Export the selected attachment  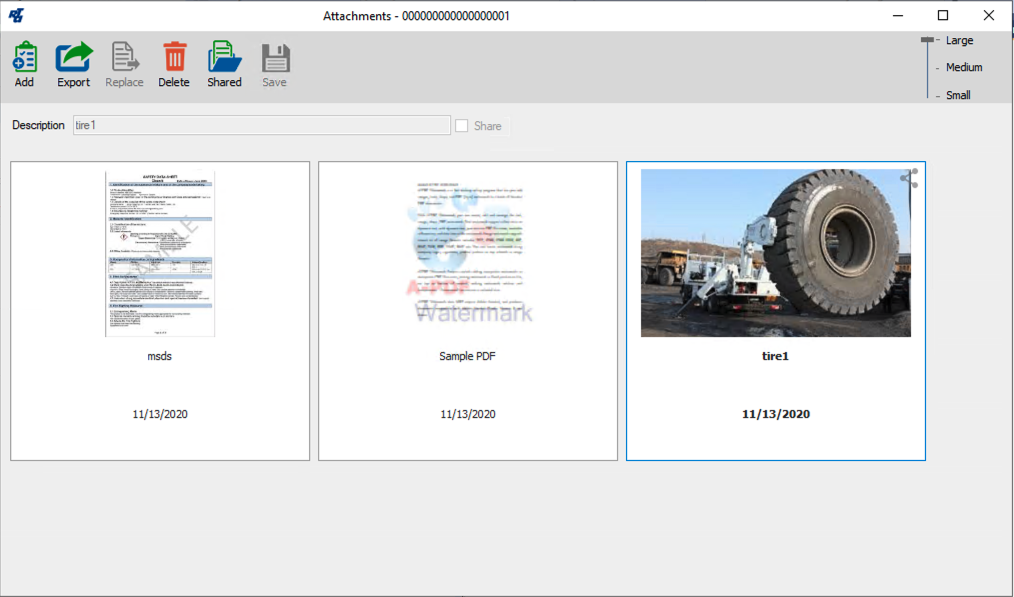[x=73, y=58]
